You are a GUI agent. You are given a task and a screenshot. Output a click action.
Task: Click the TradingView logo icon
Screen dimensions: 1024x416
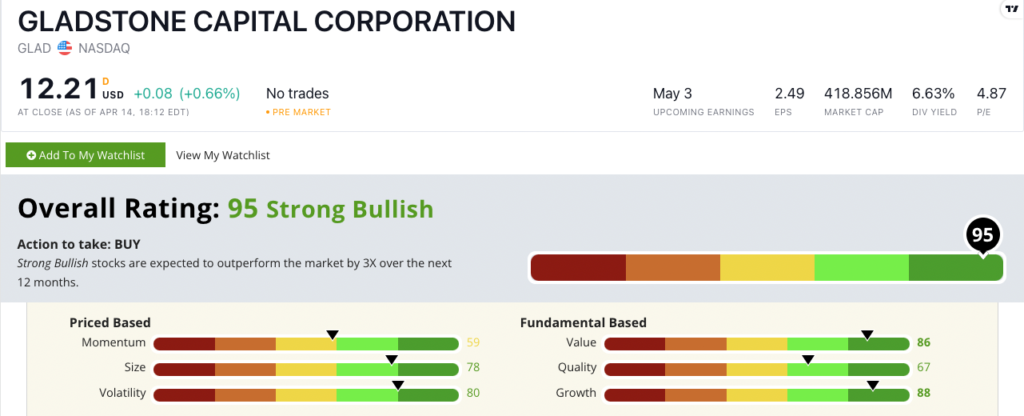tap(1008, 9)
